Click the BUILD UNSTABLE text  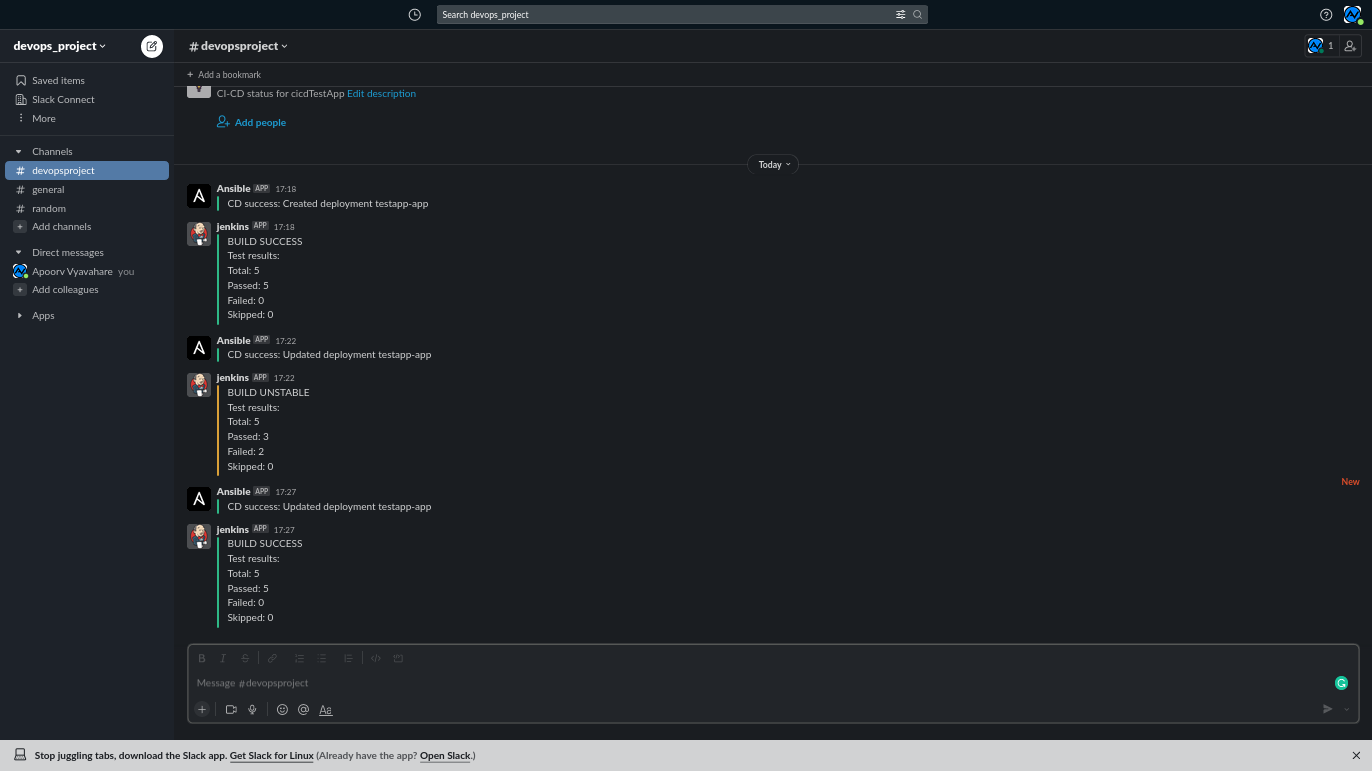pos(268,393)
